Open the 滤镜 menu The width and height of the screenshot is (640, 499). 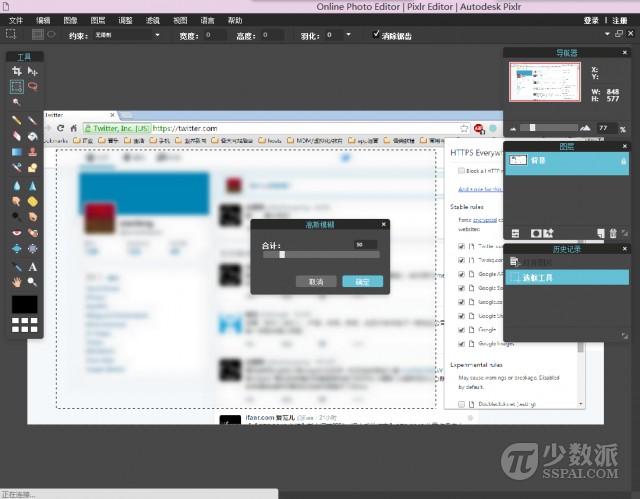point(153,20)
